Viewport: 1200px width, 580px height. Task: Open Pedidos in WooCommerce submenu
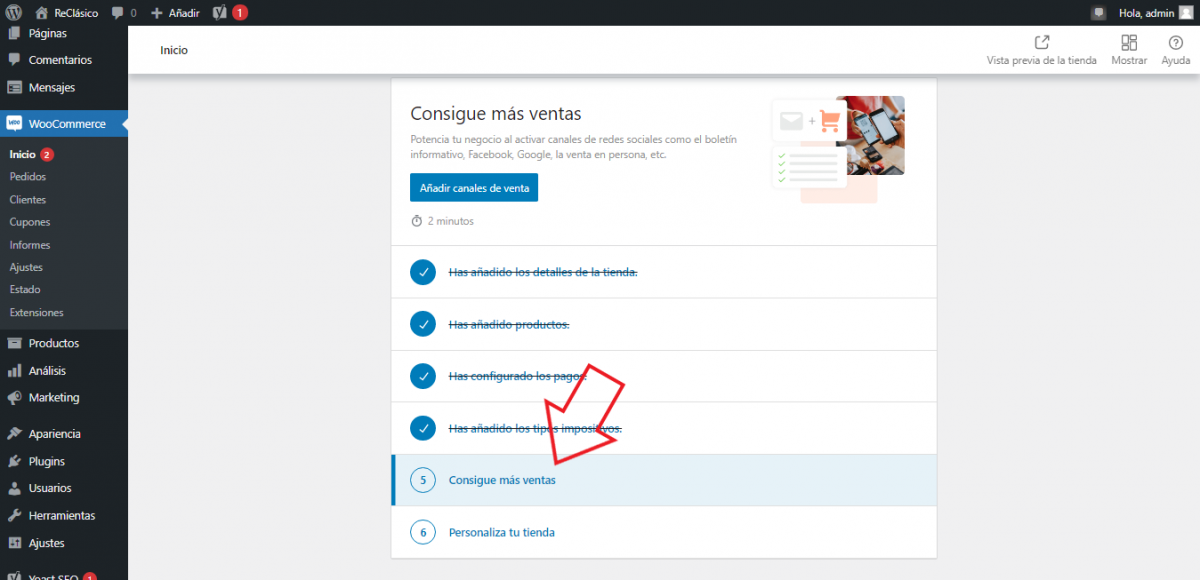coord(28,177)
